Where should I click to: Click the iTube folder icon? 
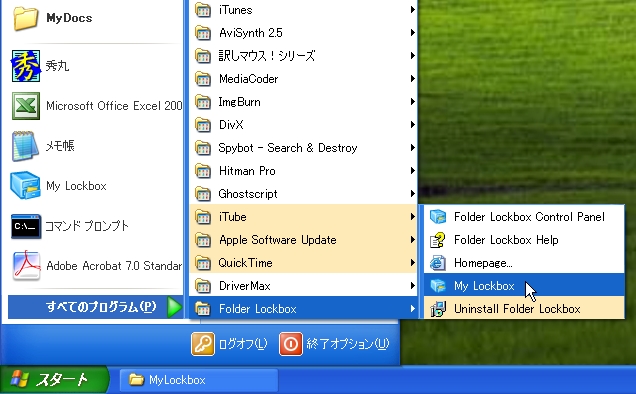[x=203, y=217]
